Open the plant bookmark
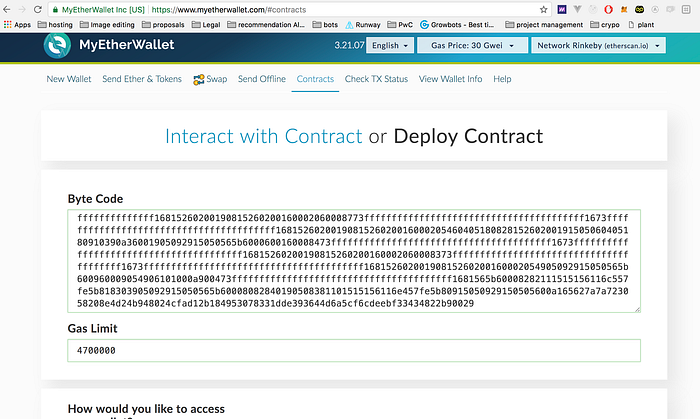700x419 pixels. pyautogui.click(x=641, y=25)
